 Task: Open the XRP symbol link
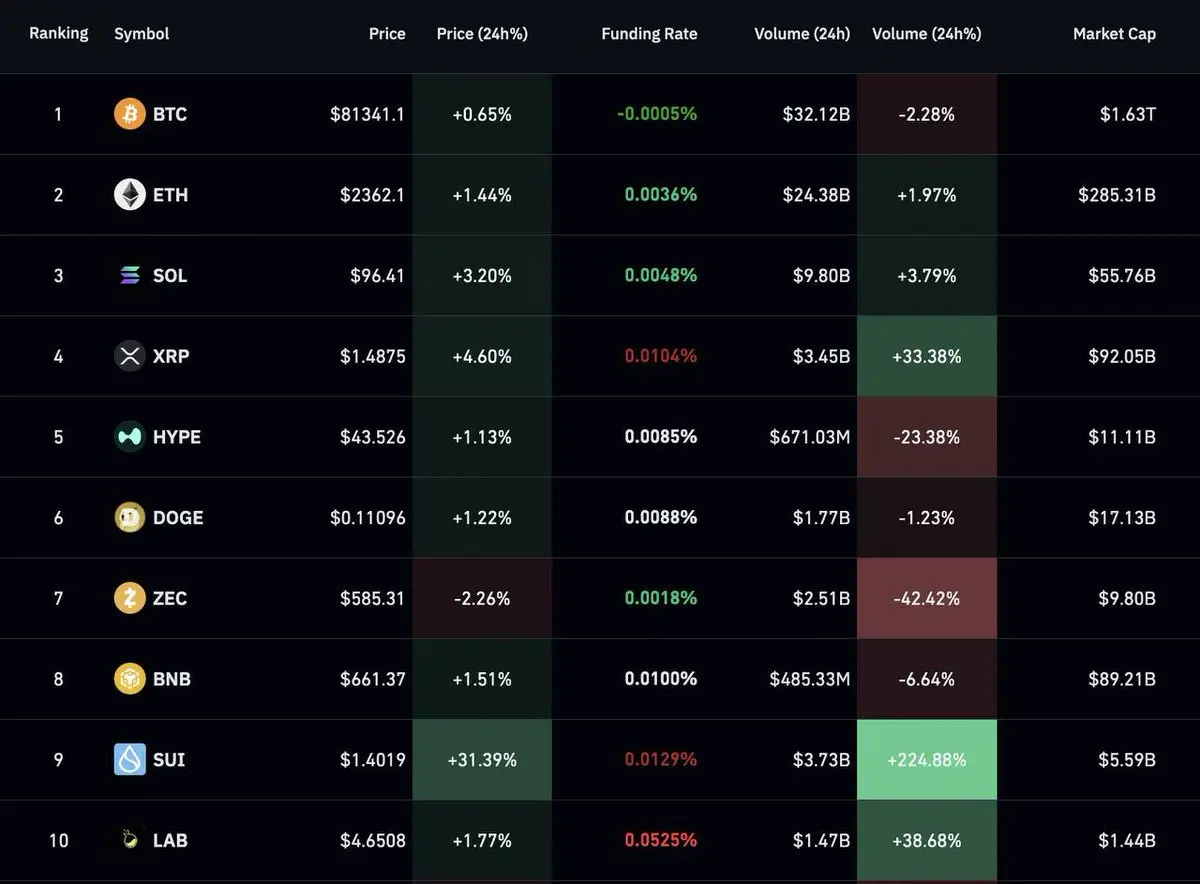point(171,356)
